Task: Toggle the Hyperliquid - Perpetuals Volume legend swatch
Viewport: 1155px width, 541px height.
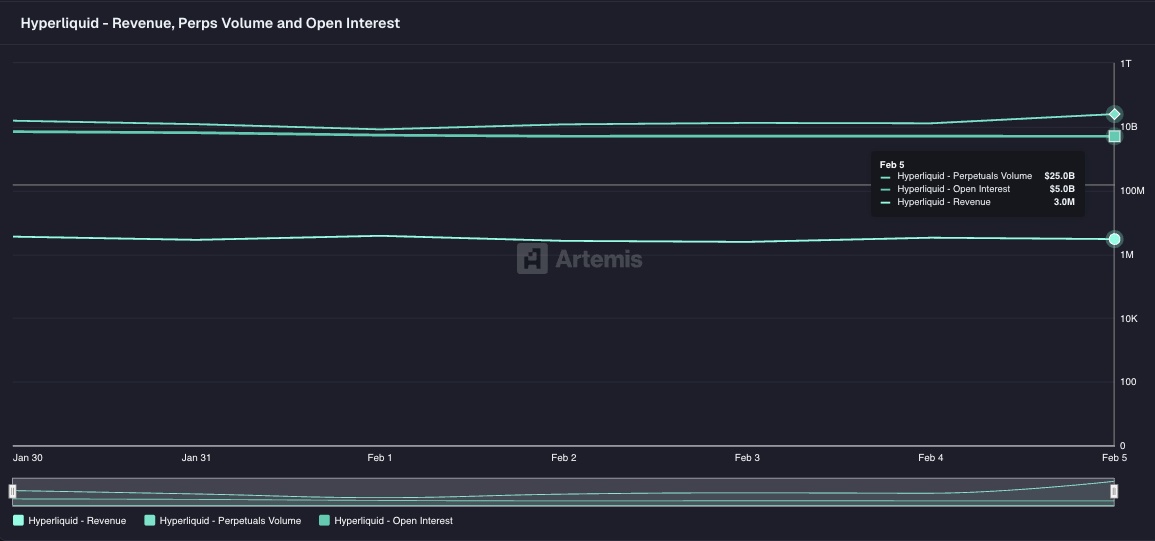Action: pos(150,520)
